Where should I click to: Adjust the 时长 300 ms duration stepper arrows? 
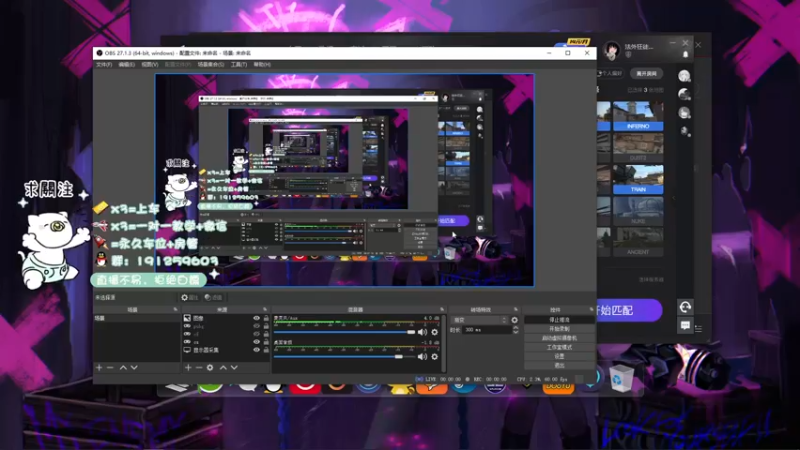tap(515, 330)
